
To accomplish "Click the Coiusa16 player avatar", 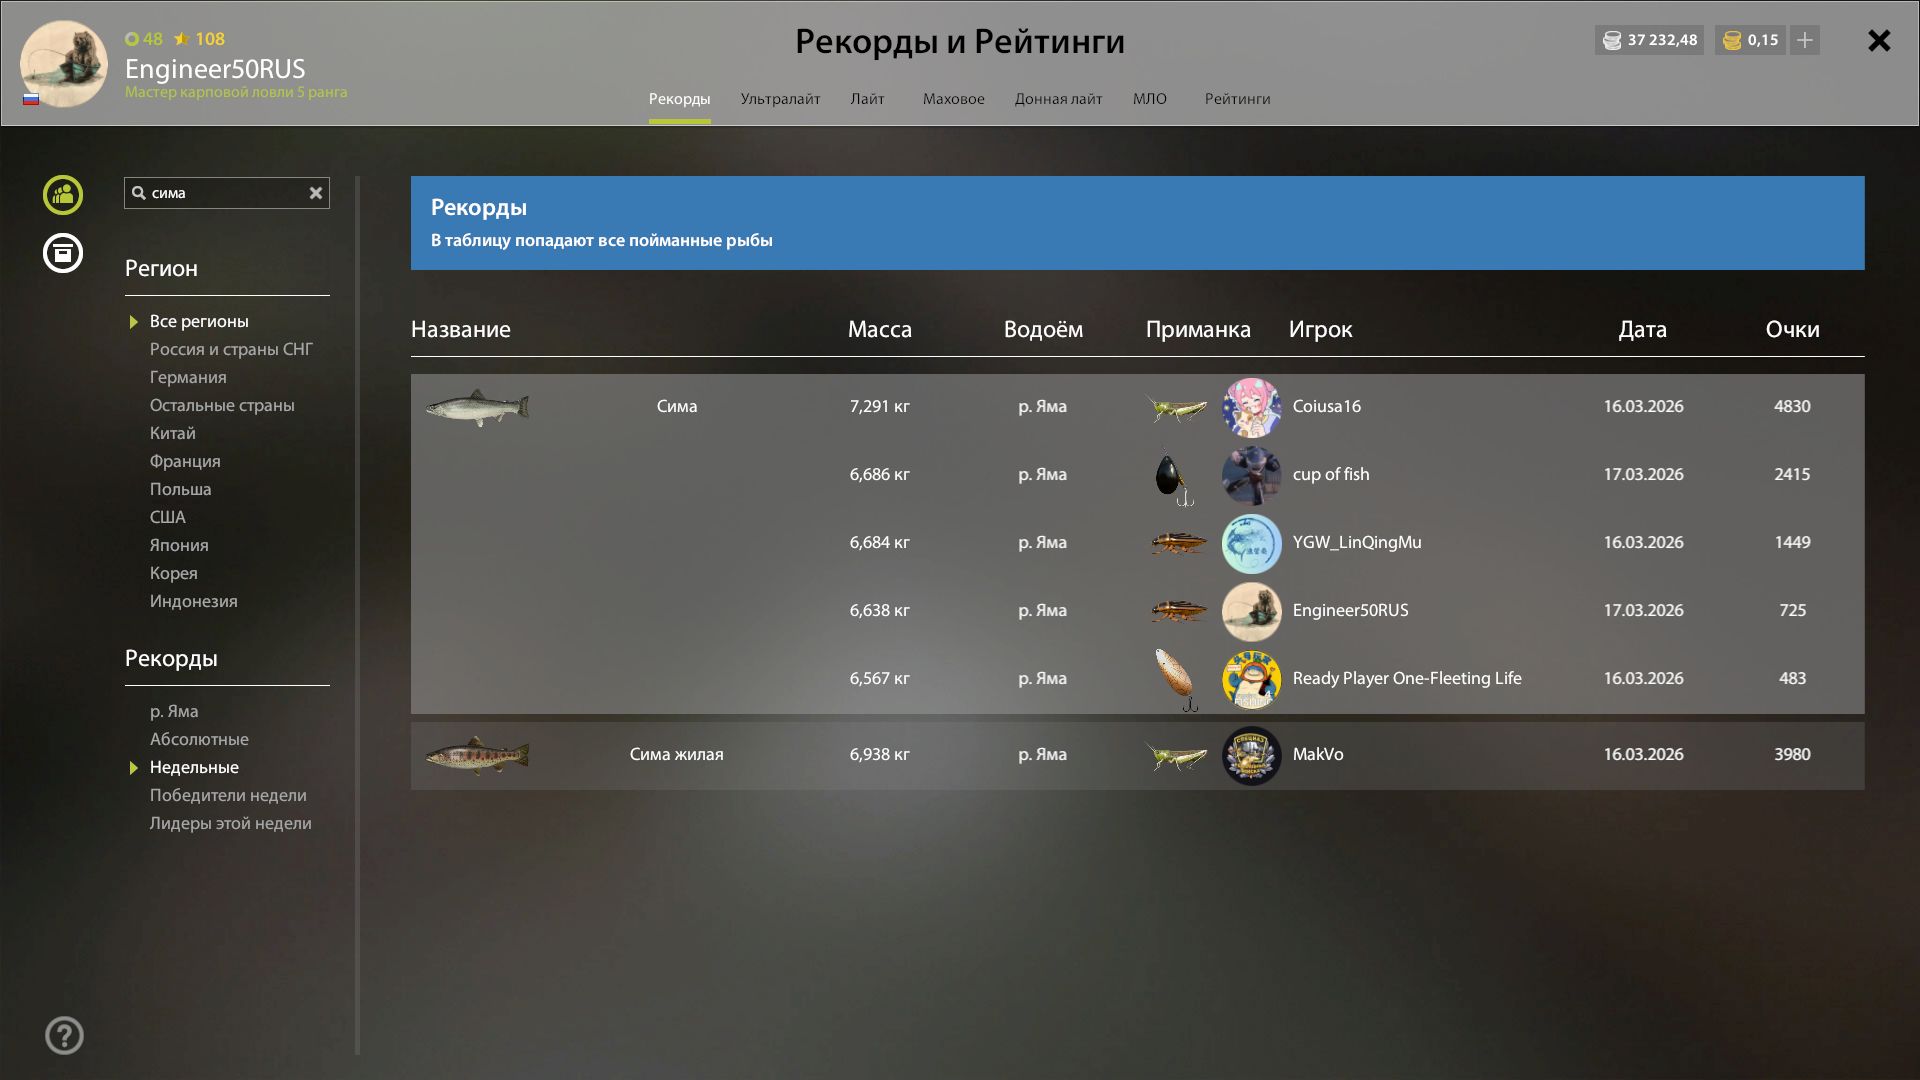I will click(1251, 407).
